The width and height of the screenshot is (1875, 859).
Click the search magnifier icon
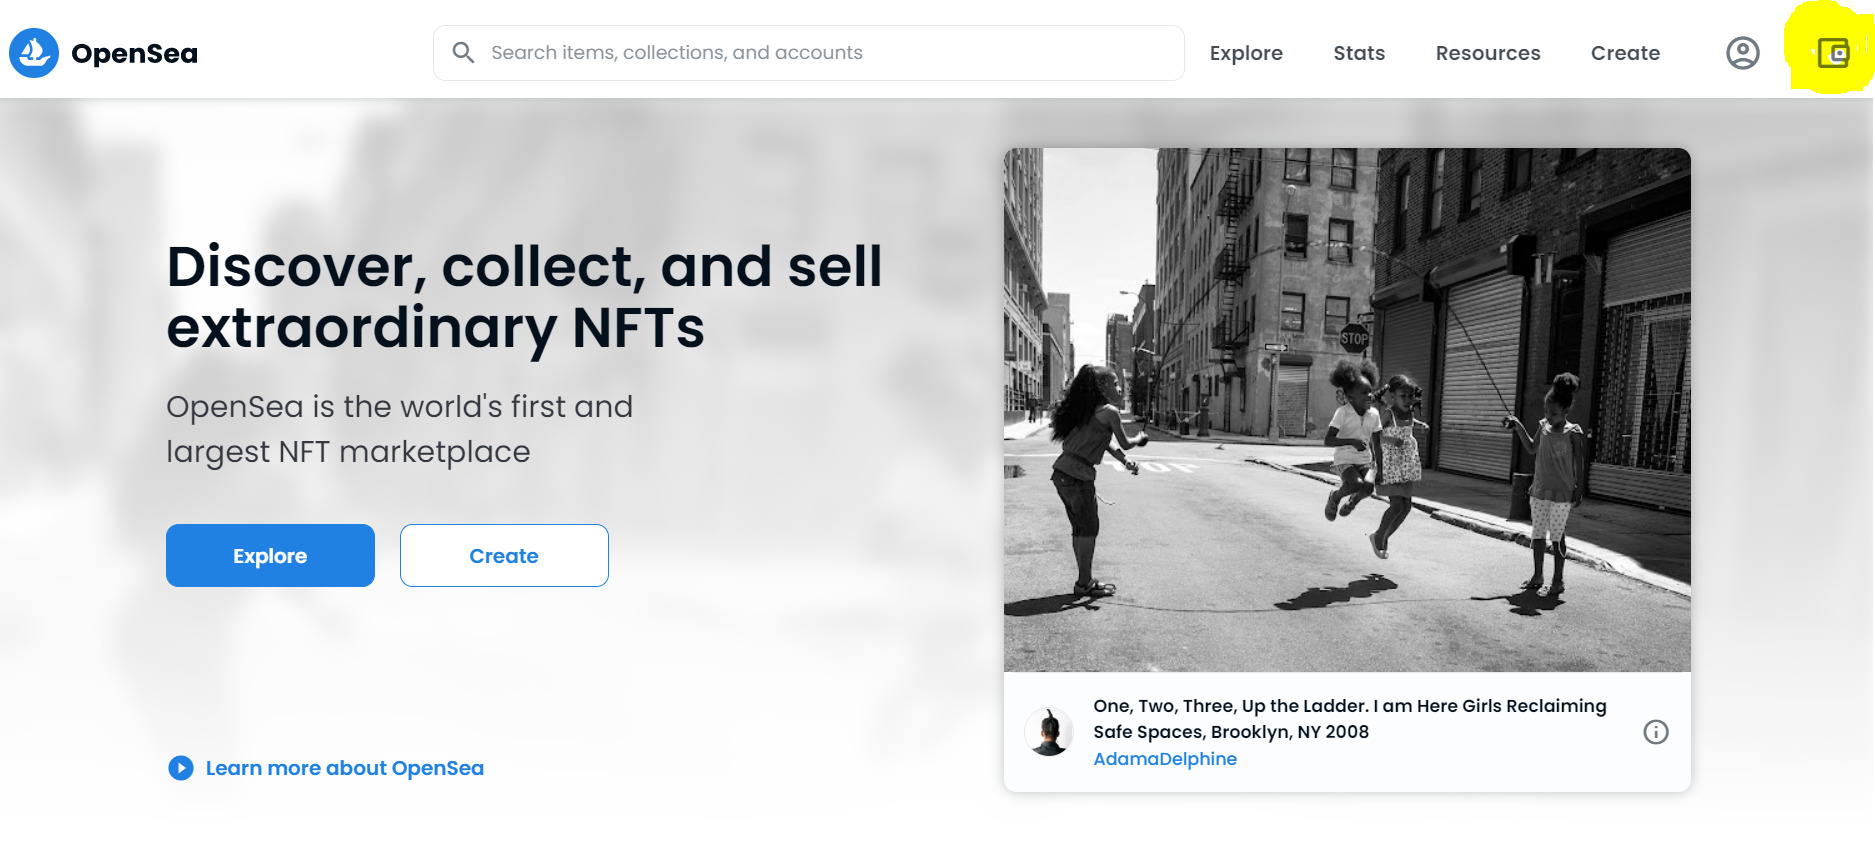(463, 52)
